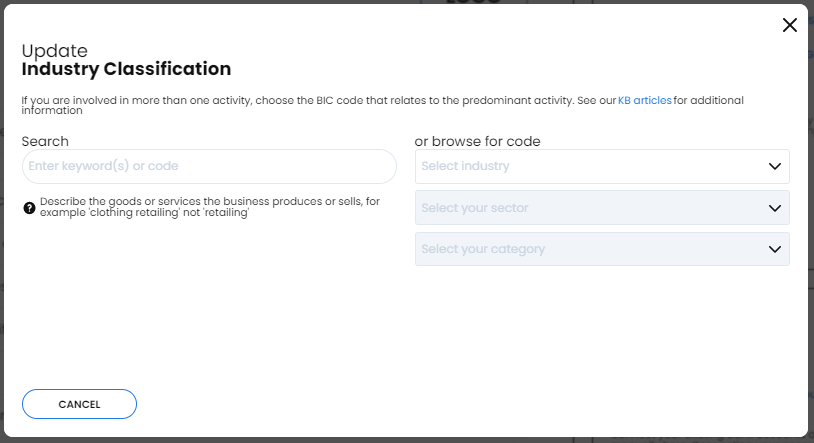Click the BIC code instruction paragraph

383,105
